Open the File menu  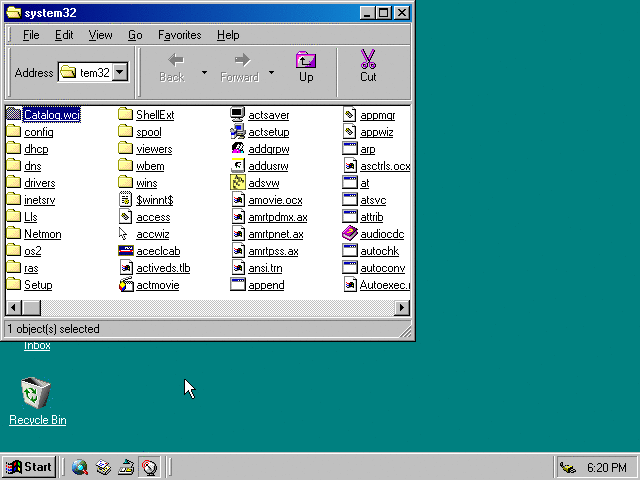(x=31, y=35)
